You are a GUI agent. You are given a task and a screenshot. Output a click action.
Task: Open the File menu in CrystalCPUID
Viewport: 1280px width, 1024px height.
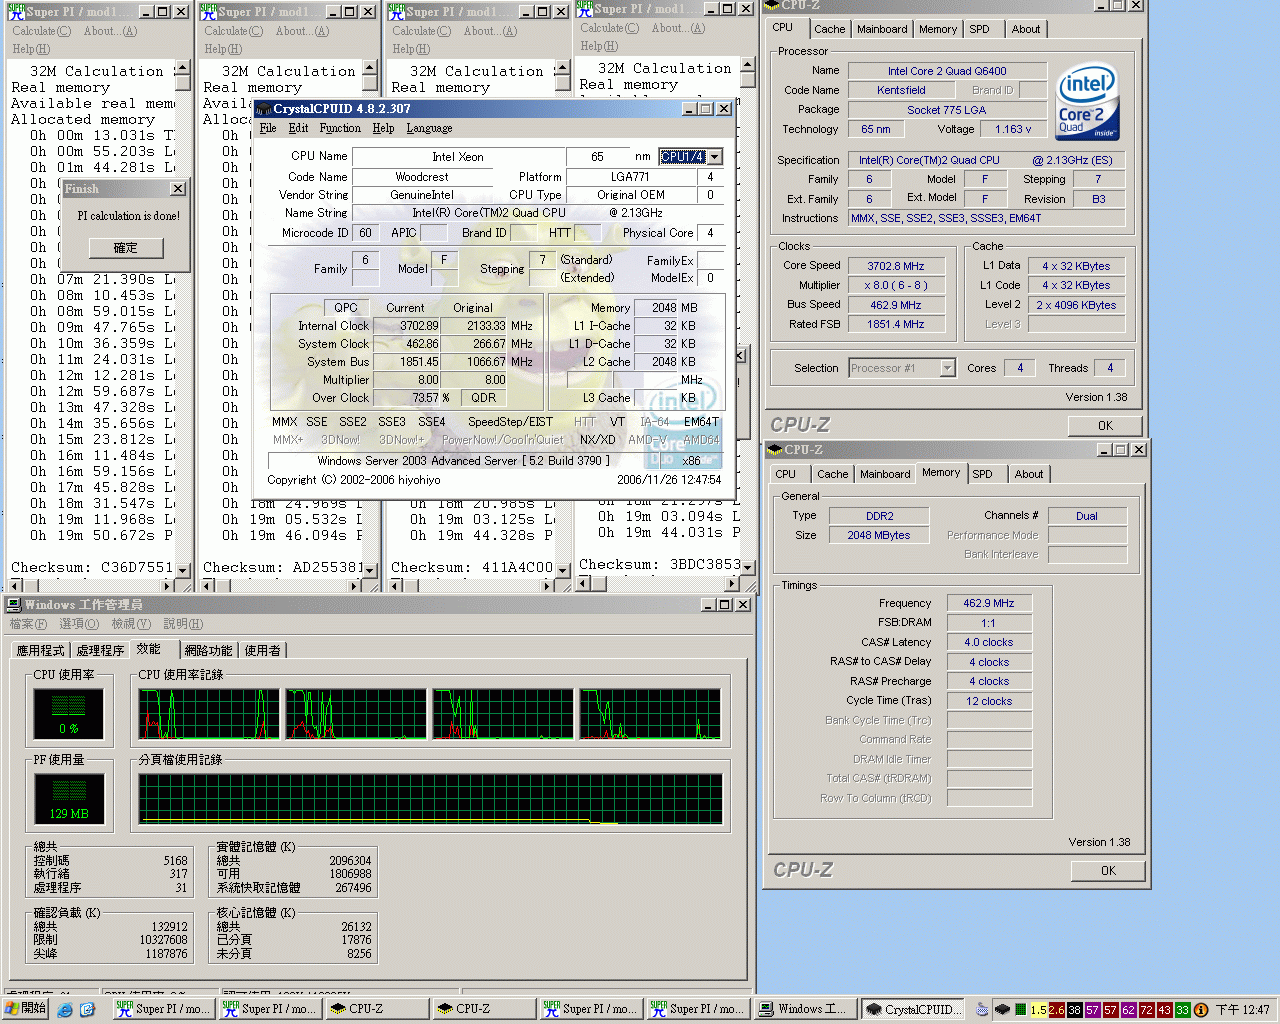click(x=268, y=128)
